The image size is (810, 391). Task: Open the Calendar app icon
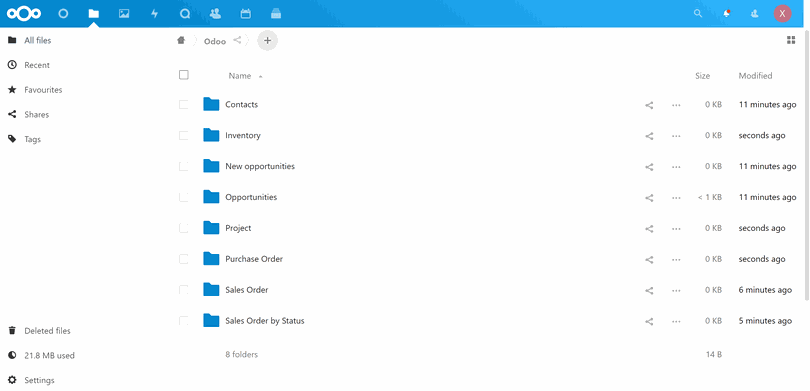[246, 14]
